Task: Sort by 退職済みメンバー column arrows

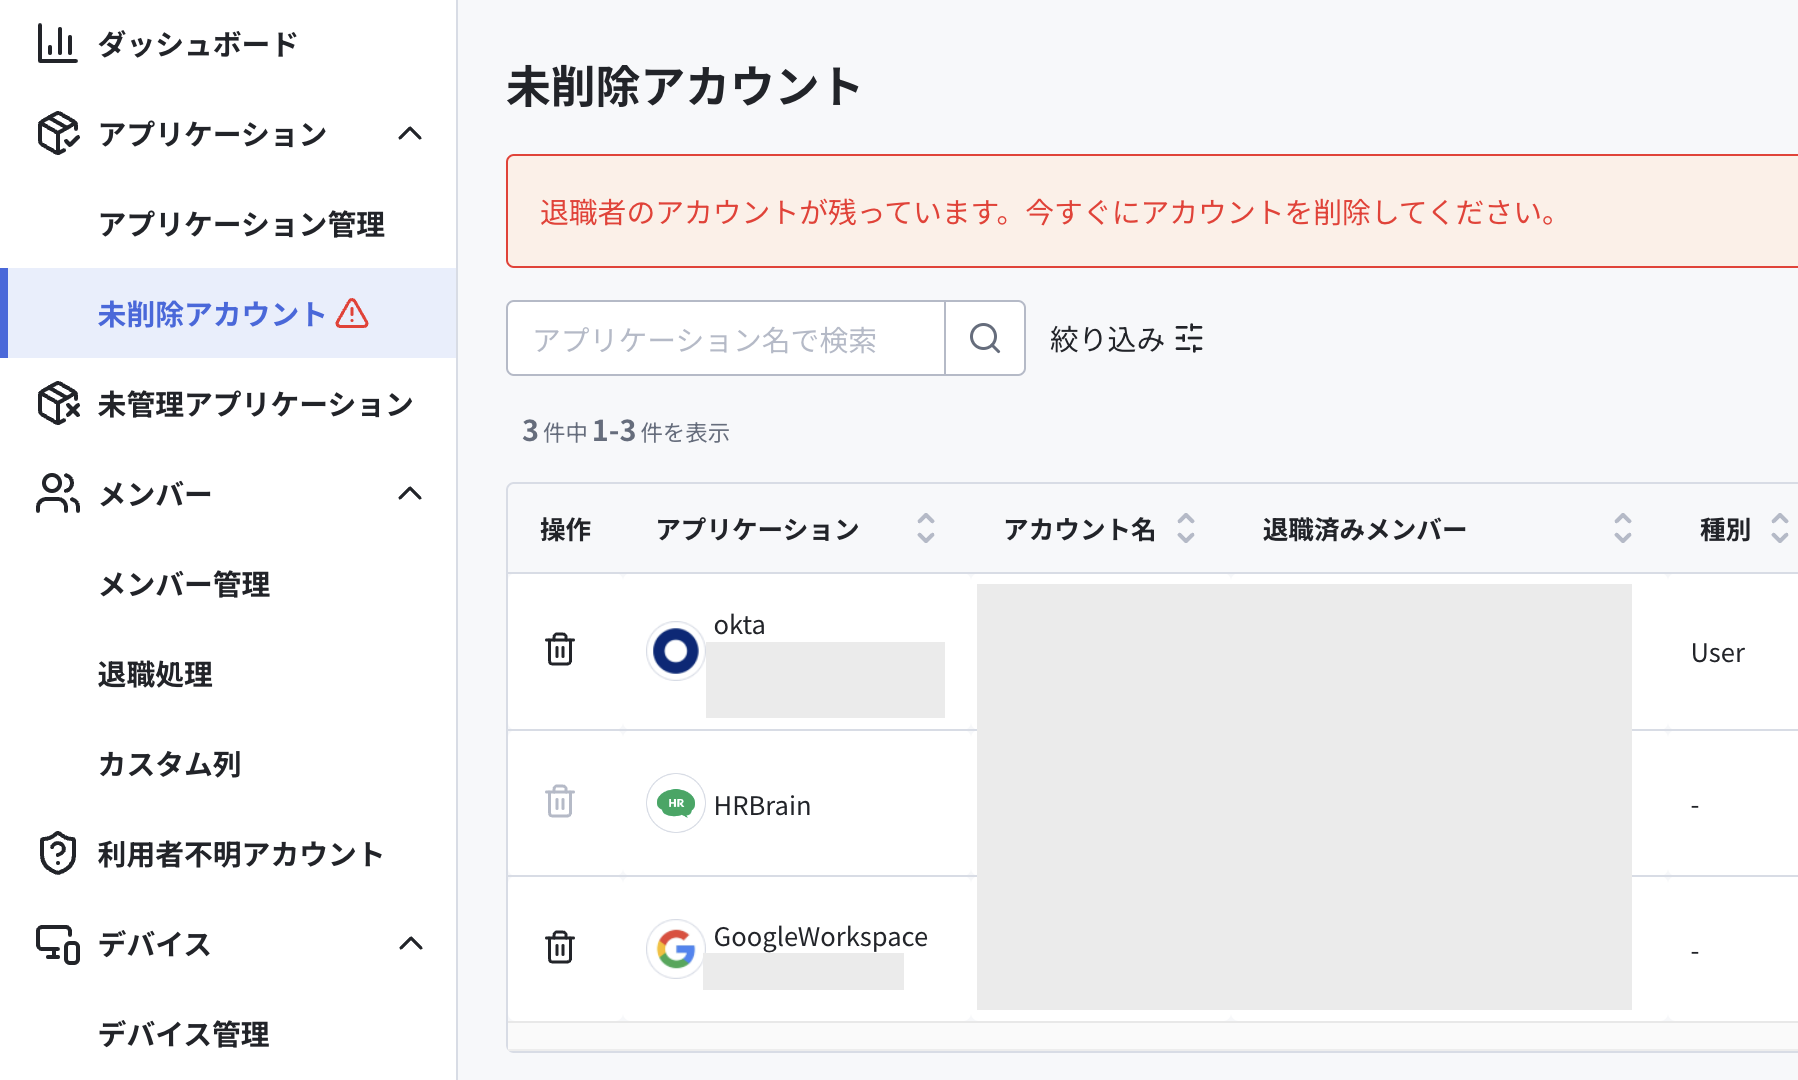Action: 1623,528
